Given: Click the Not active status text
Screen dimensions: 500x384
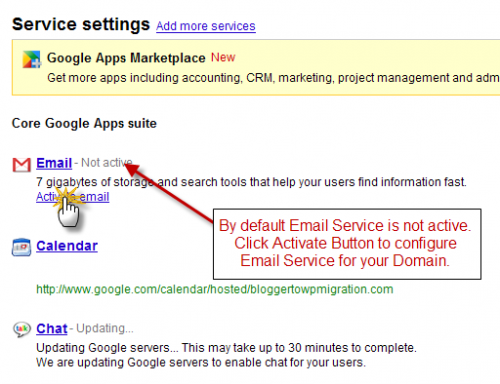Looking at the screenshot, I should point(107,163).
